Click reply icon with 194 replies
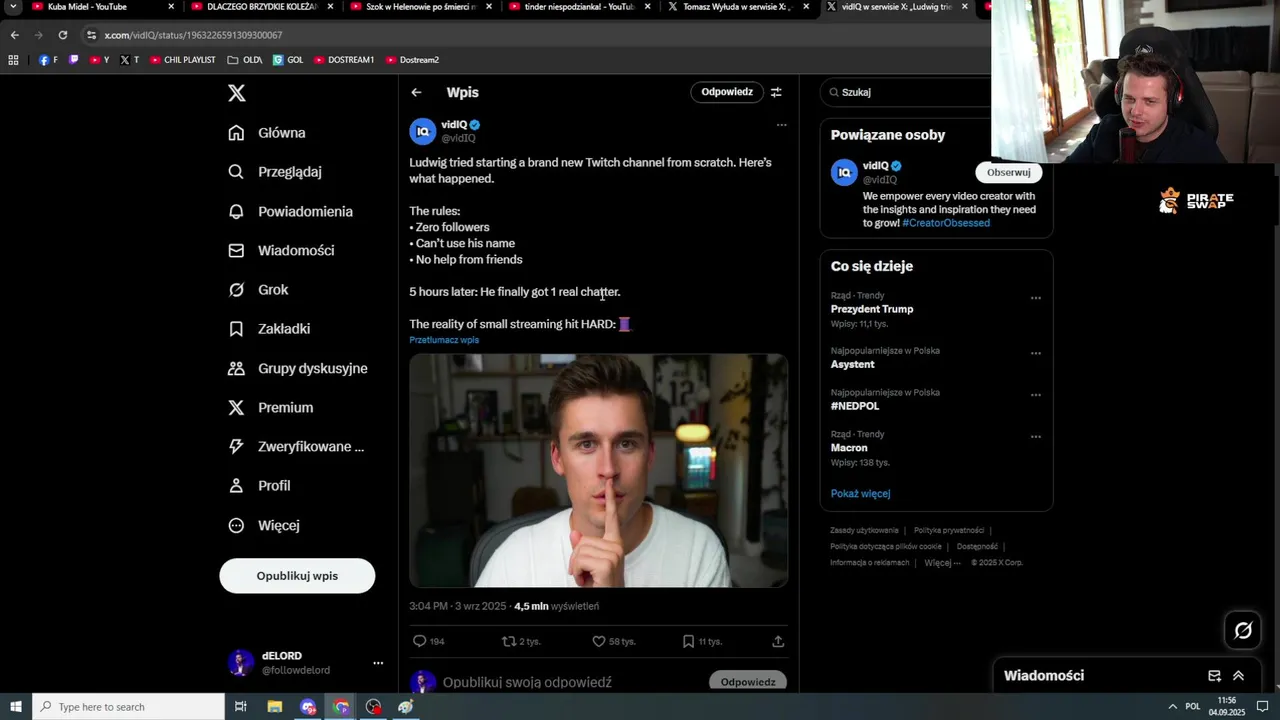 420,641
